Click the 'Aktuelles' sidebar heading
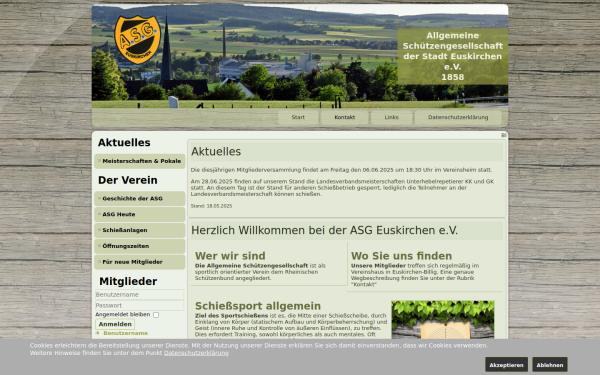The width and height of the screenshot is (600, 375). pyautogui.click(x=124, y=143)
